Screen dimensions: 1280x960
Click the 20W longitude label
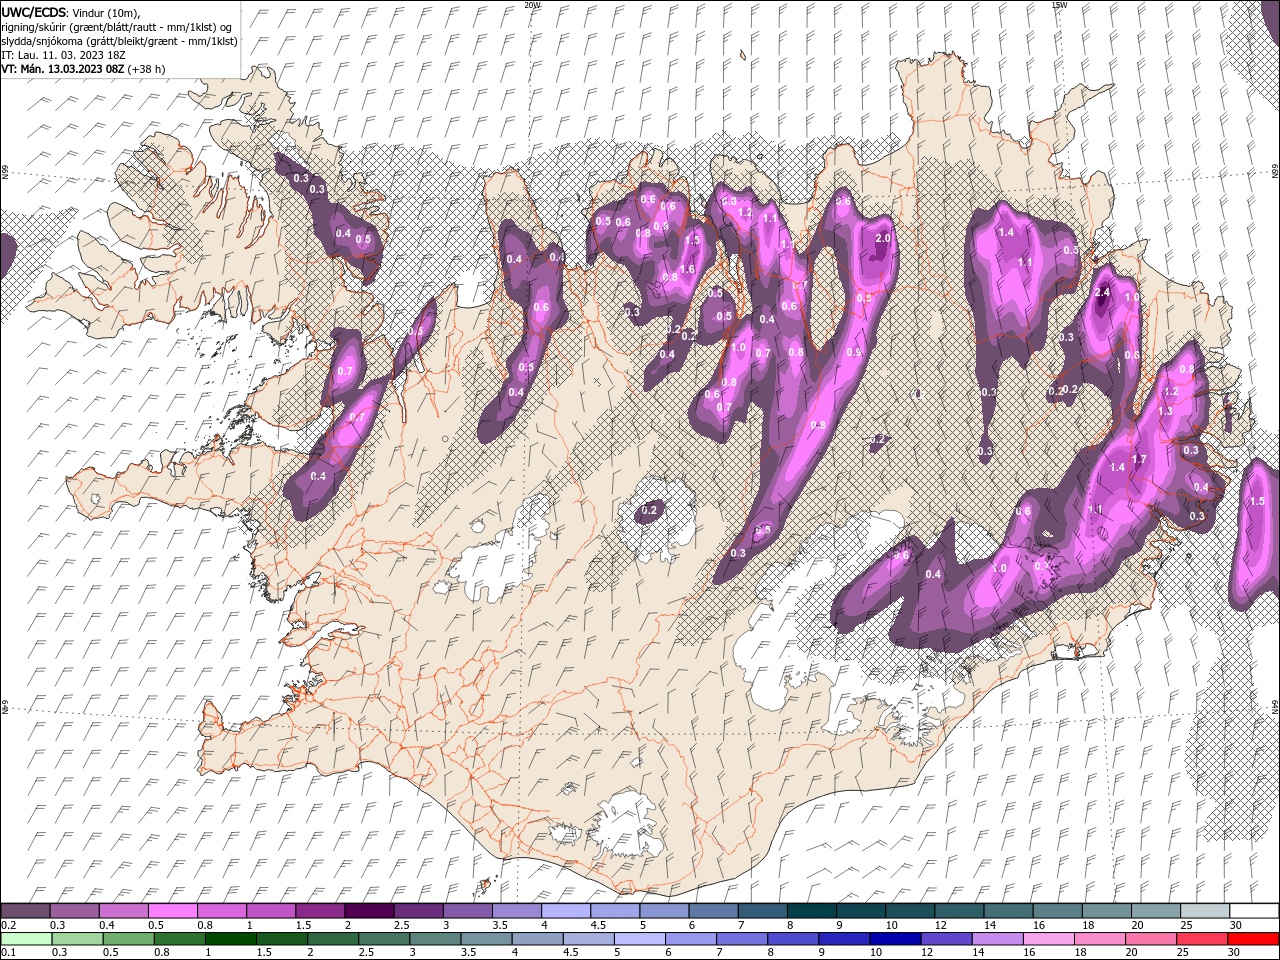(532, 5)
